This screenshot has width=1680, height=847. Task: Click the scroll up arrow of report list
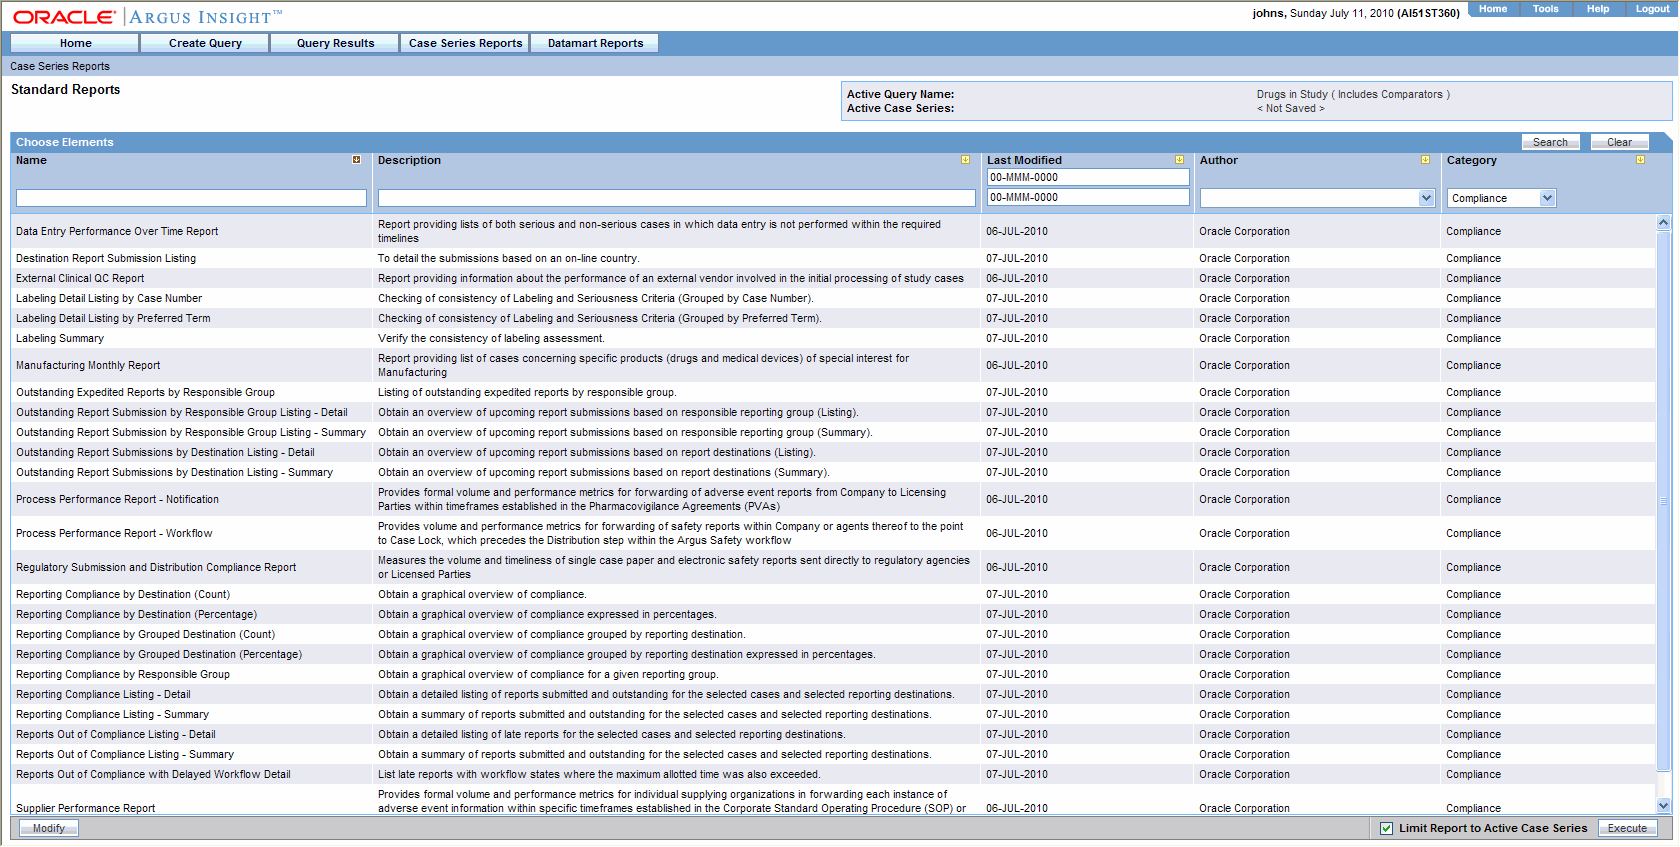1664,223
